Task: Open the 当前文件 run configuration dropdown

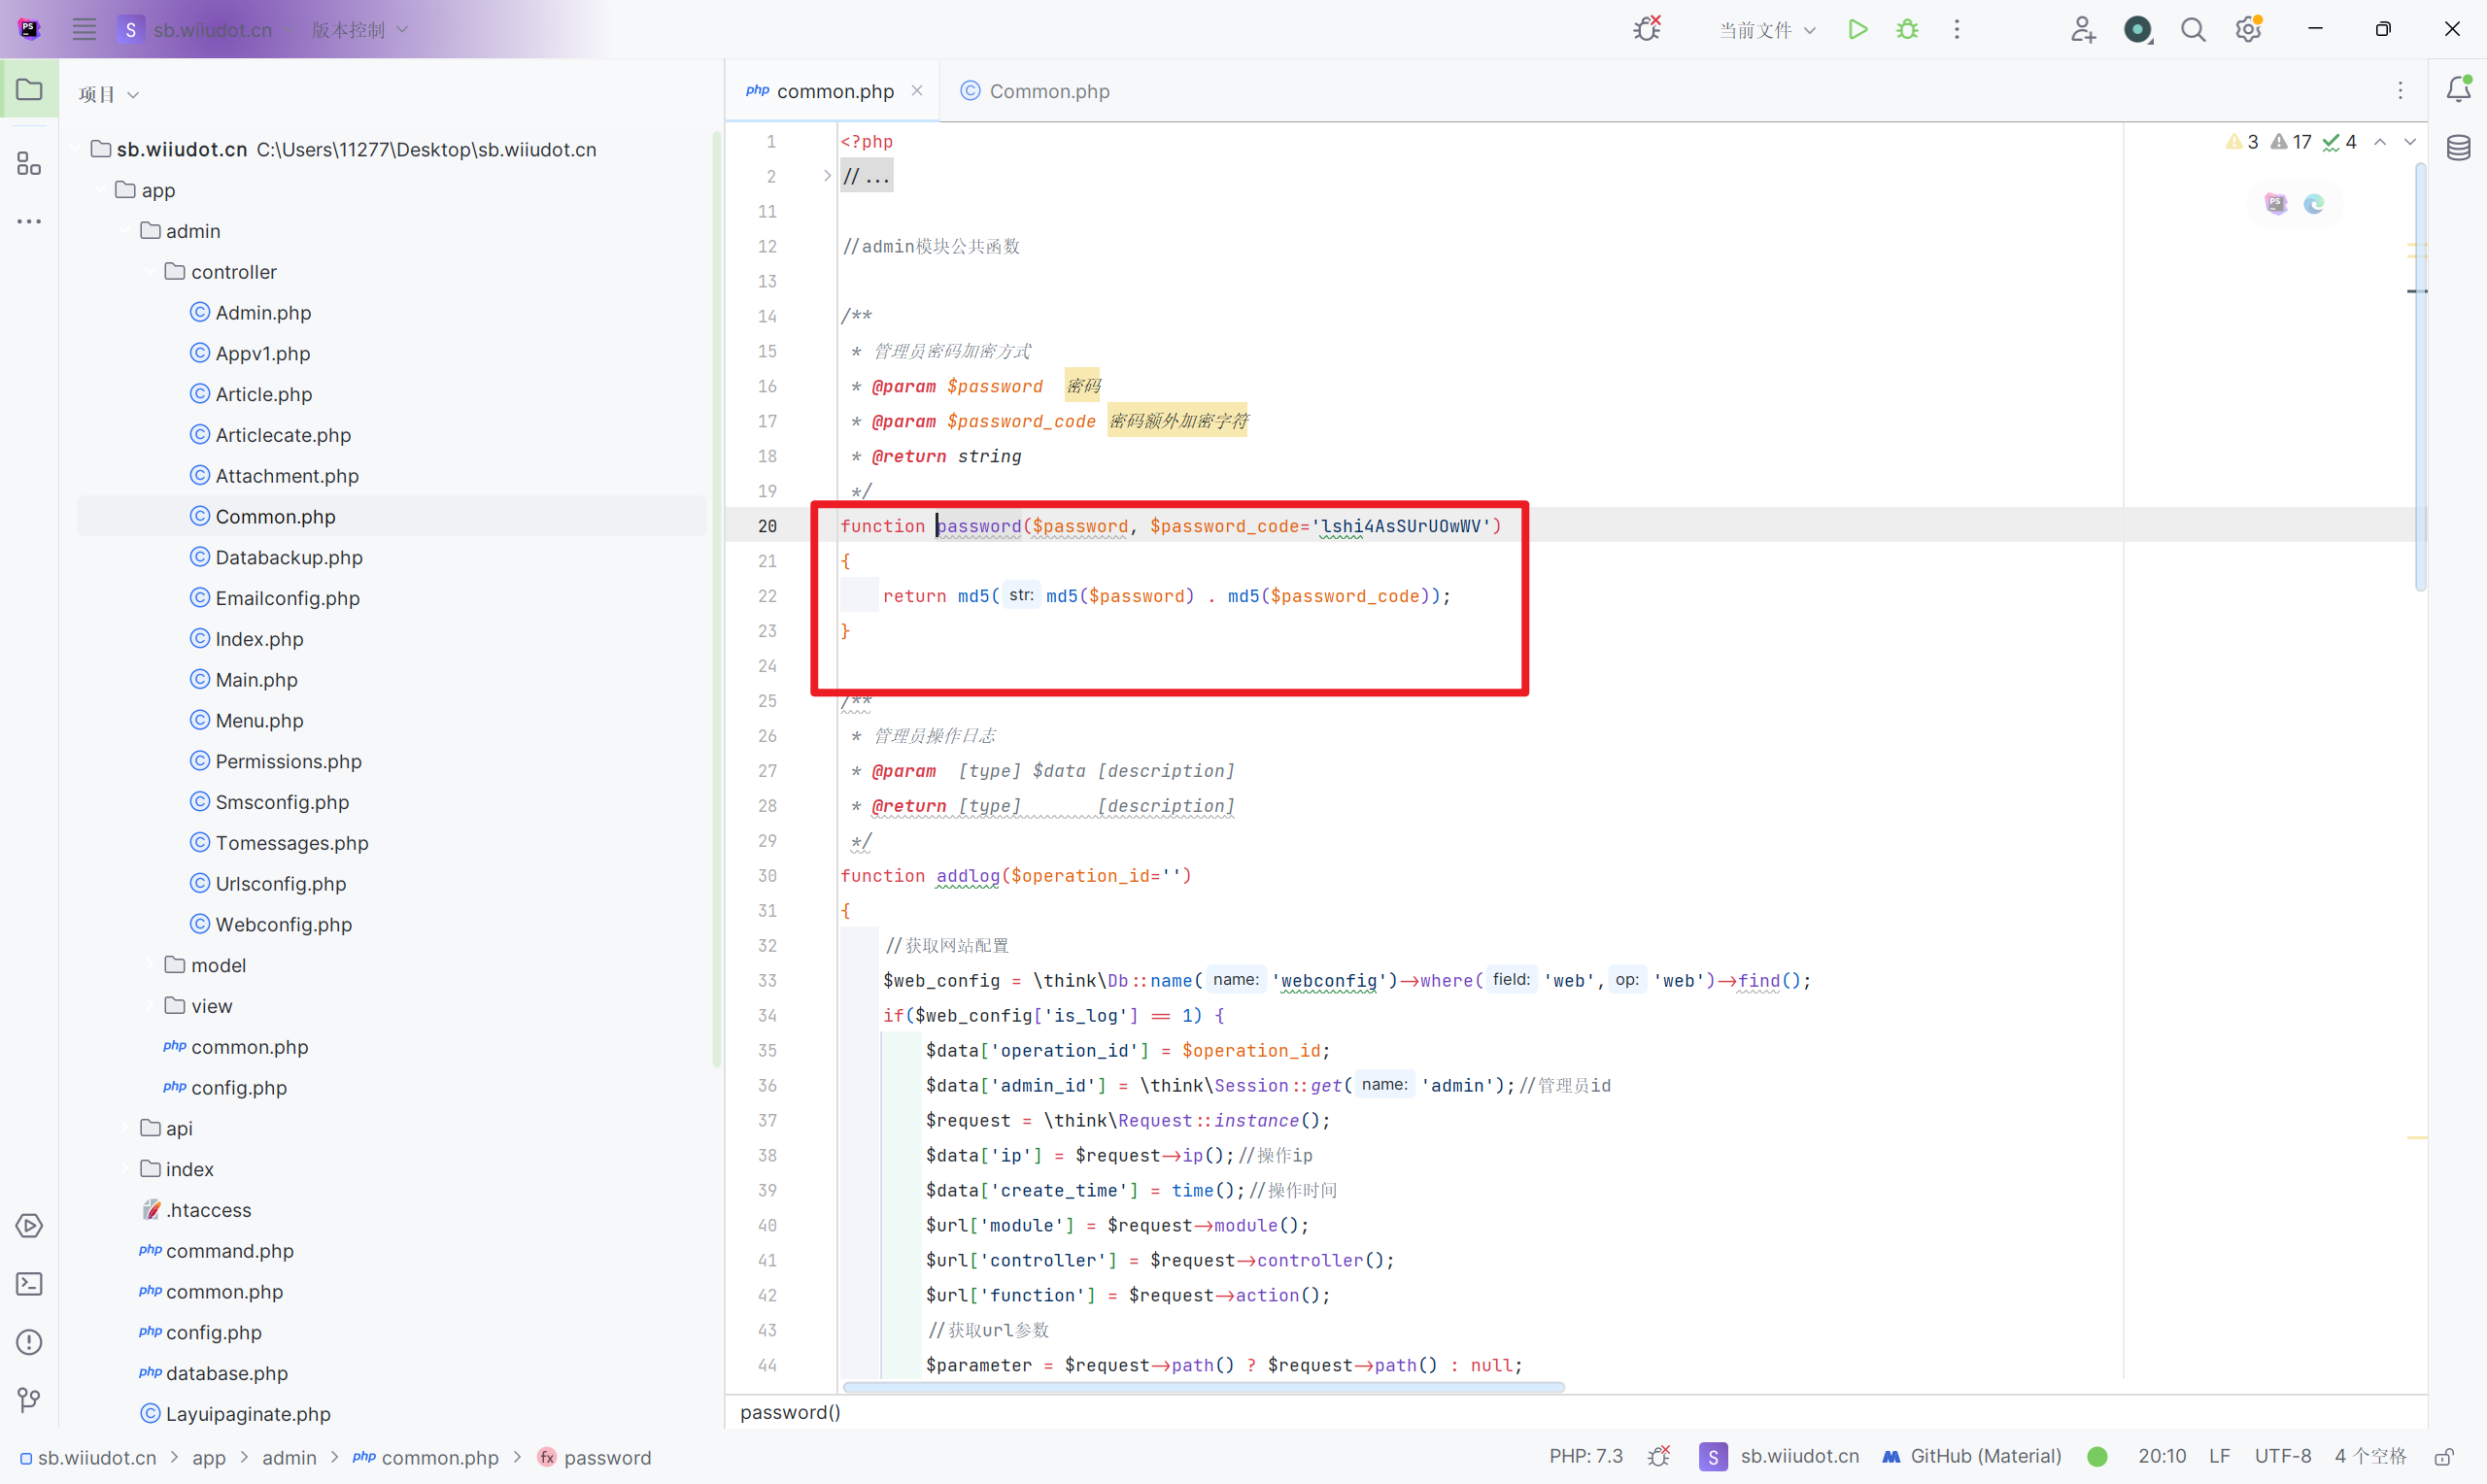Action: [x=1767, y=30]
